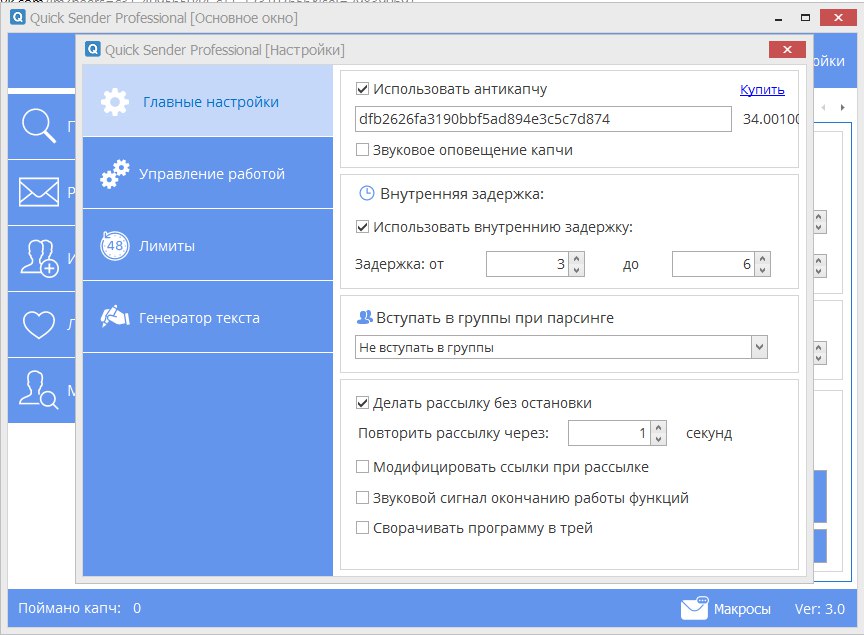Screen dimensions: 864x635
Task: Open the Главные настройки tab
Action: point(208,101)
